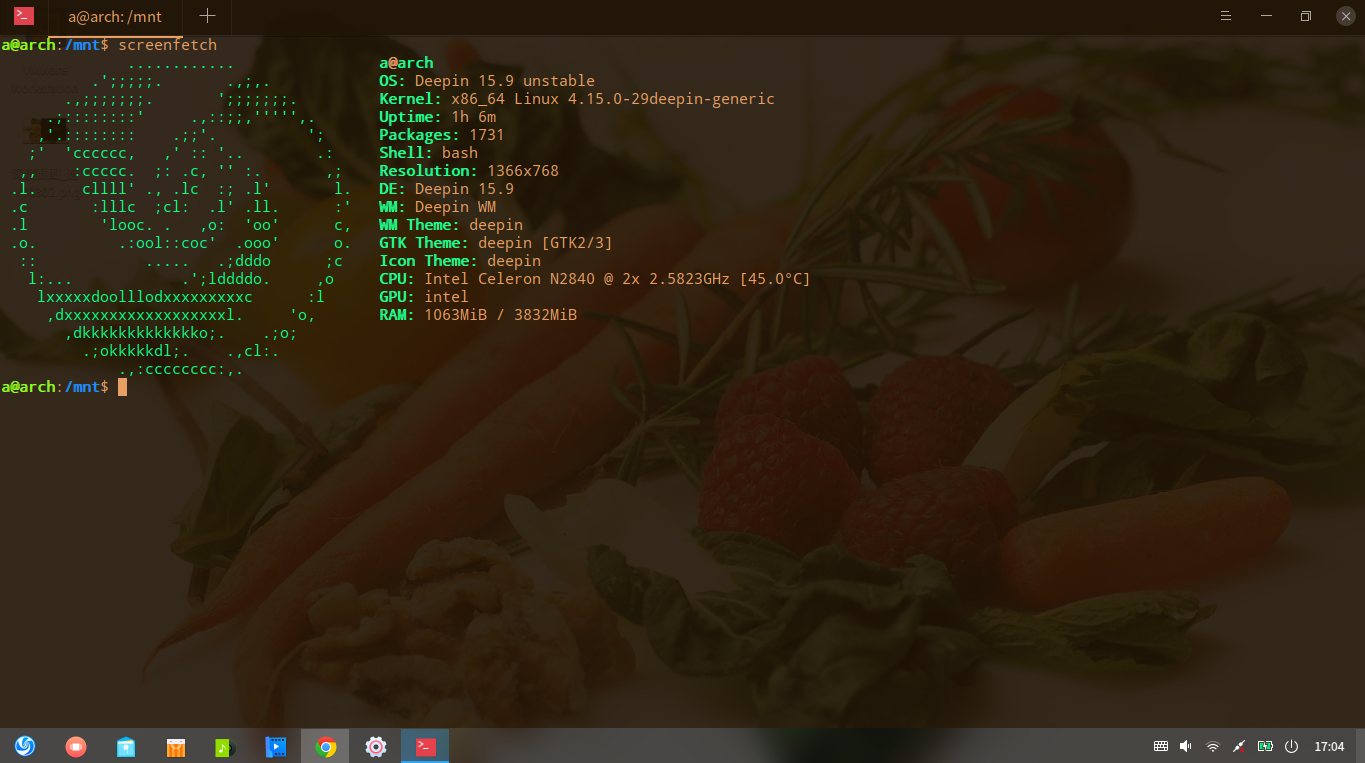Click the Resolution value '1366x768'
Viewport: 1365px width, 763px height.
[523, 171]
